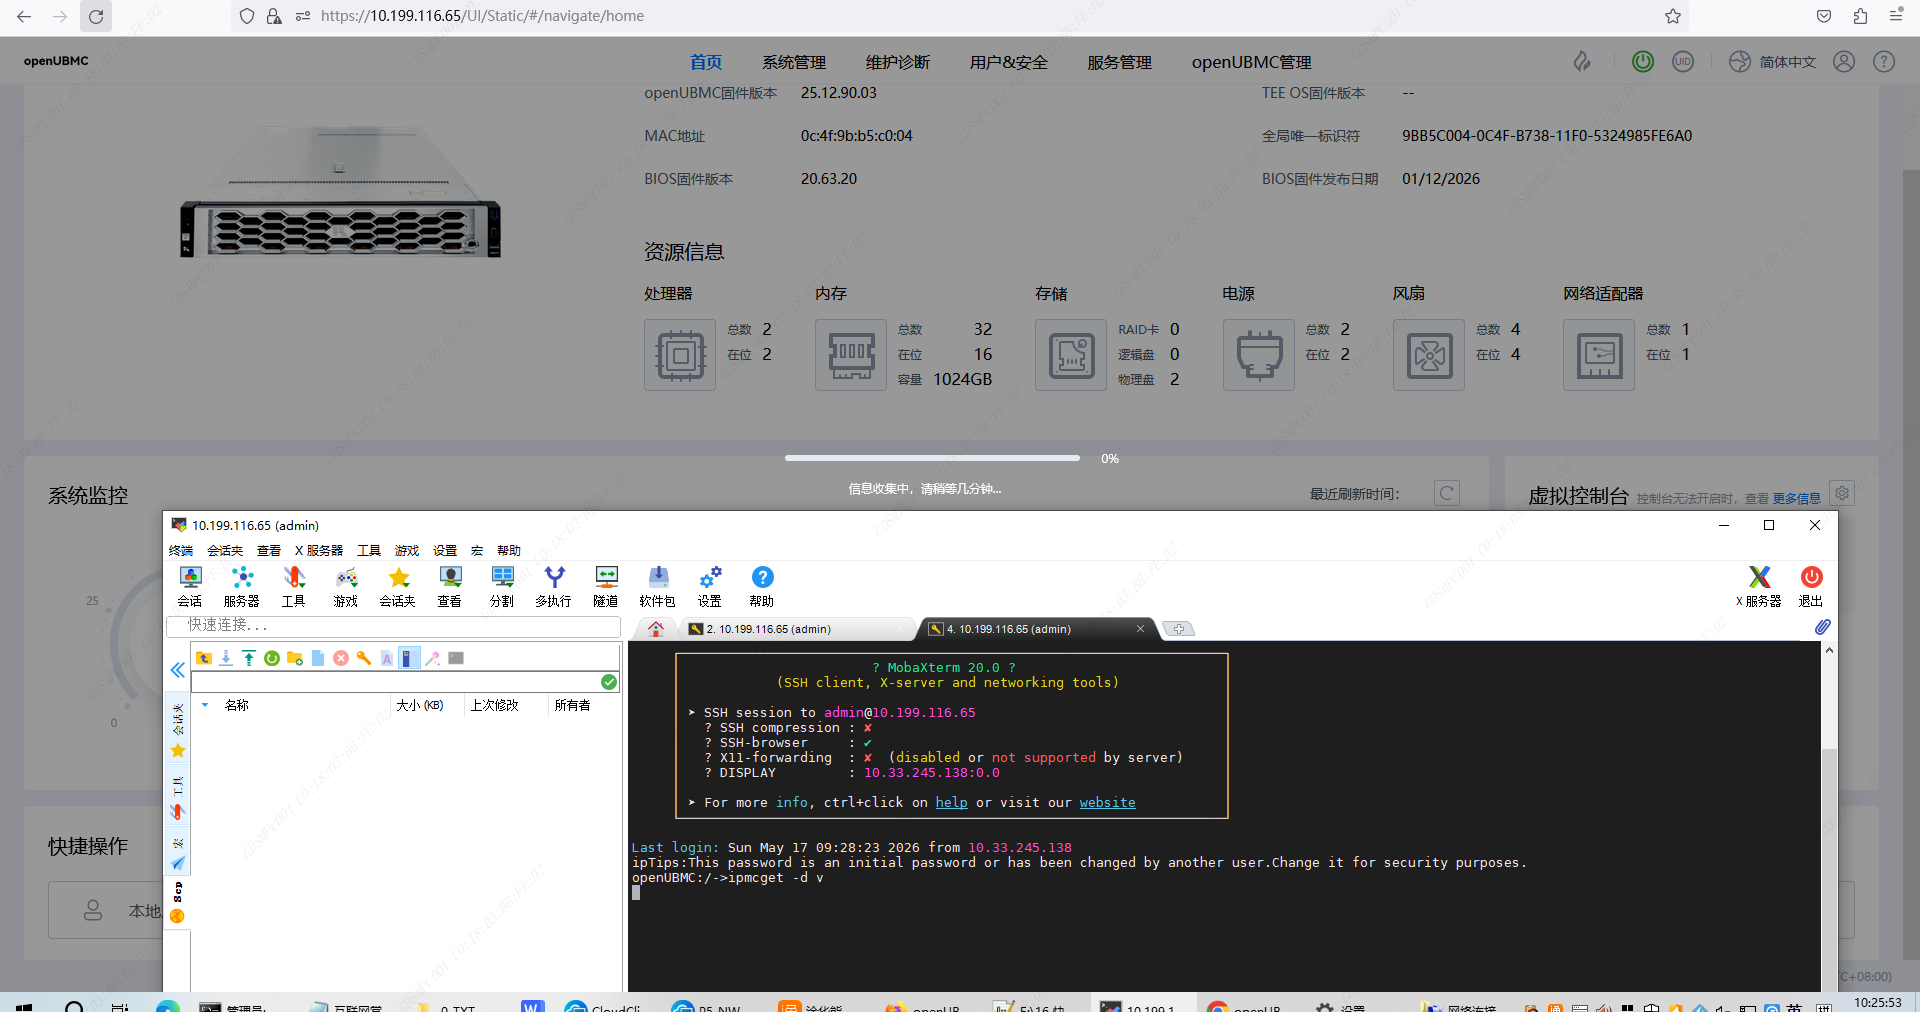Add a new terminal tab with the plus button
Screen dimensions: 1920x1012
1179,629
